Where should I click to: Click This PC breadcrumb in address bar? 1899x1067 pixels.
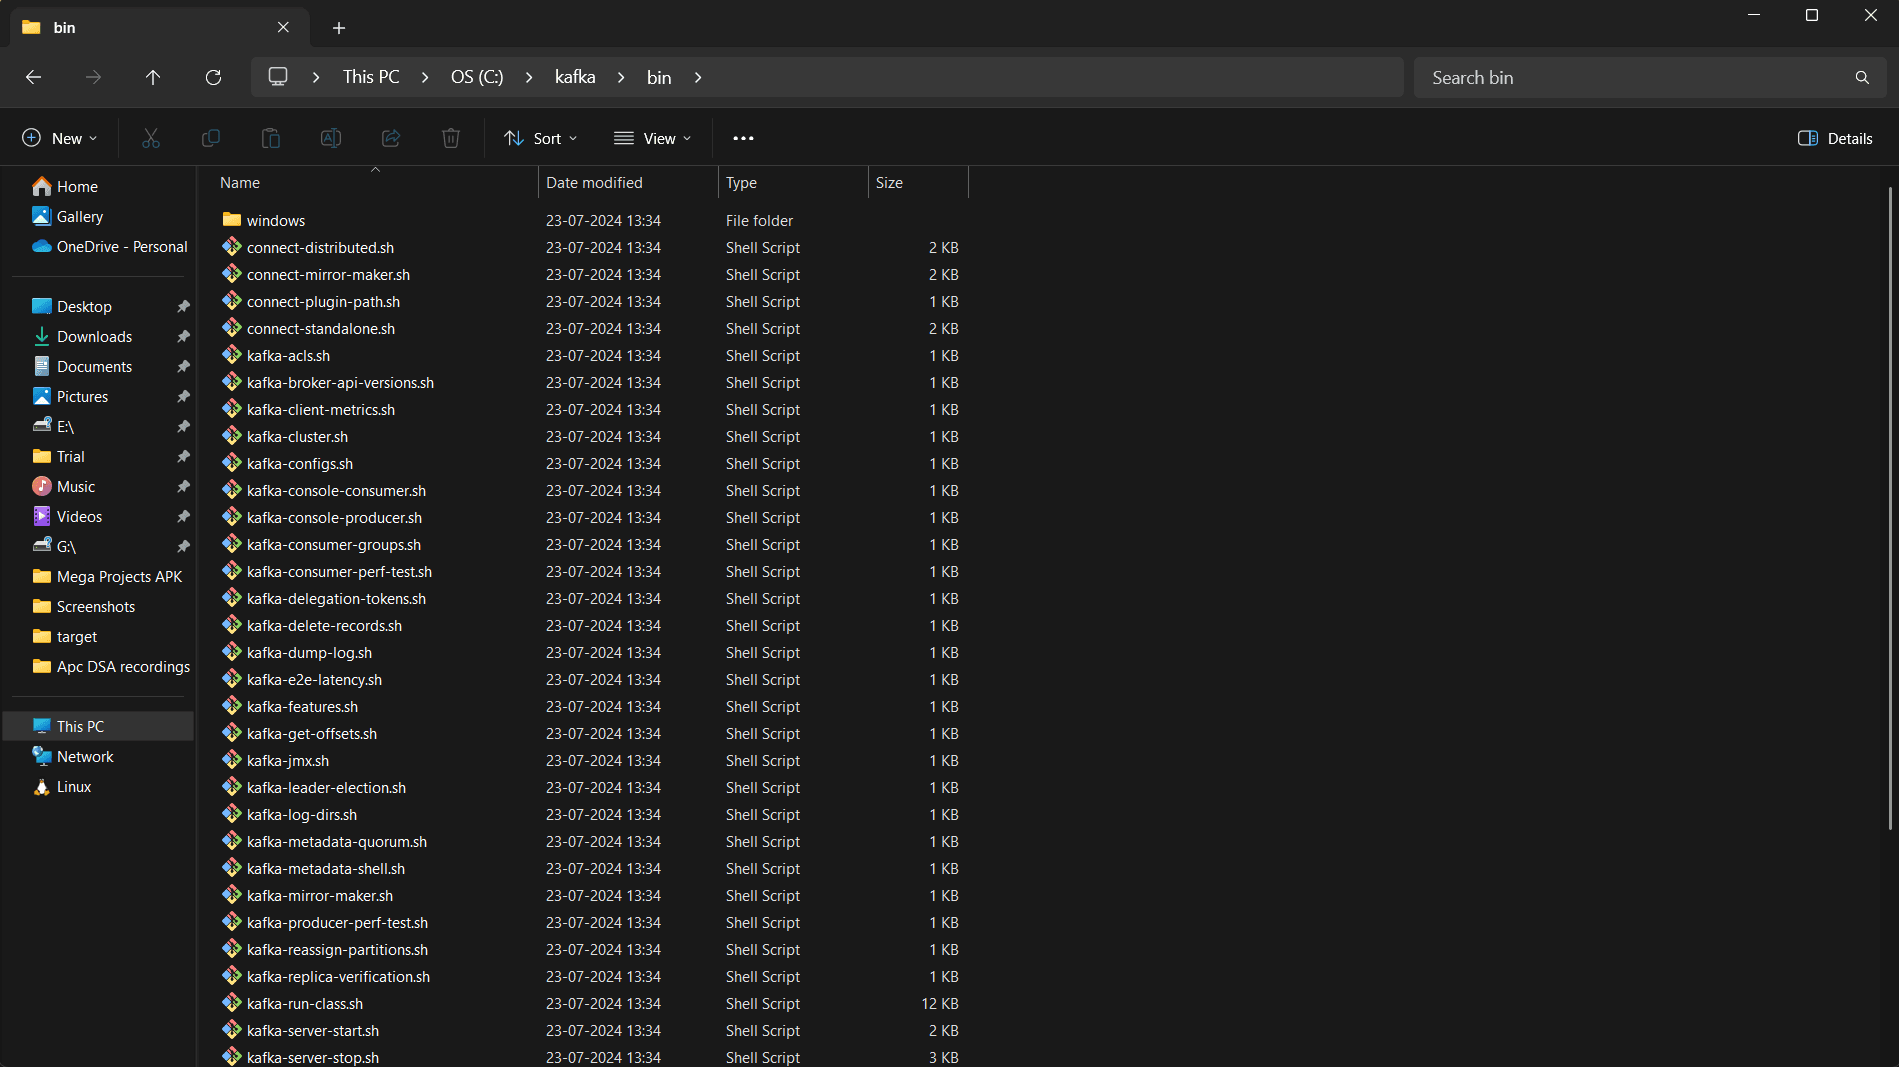point(371,77)
